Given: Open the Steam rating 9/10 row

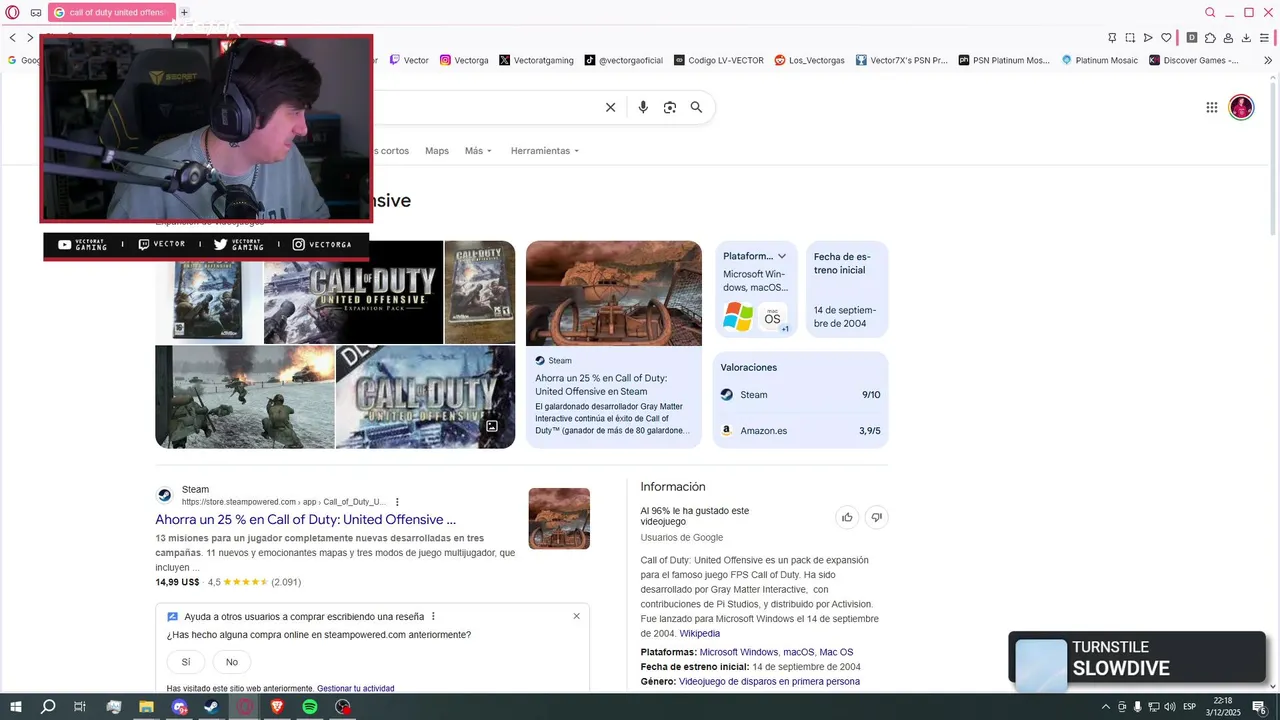Looking at the screenshot, I should coord(800,395).
